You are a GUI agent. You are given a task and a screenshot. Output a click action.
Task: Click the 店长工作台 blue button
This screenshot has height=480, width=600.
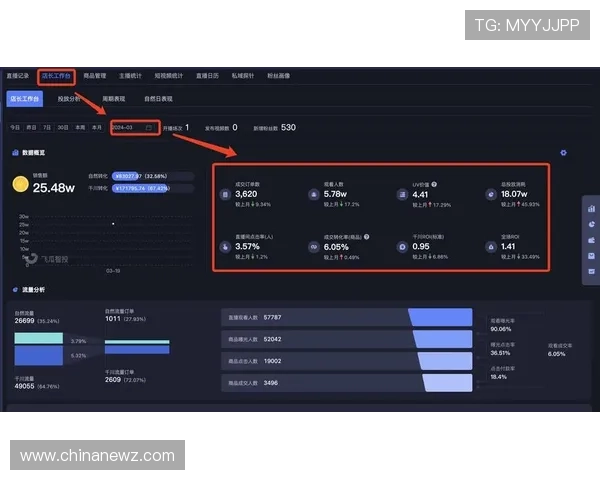pyautogui.click(x=24, y=100)
